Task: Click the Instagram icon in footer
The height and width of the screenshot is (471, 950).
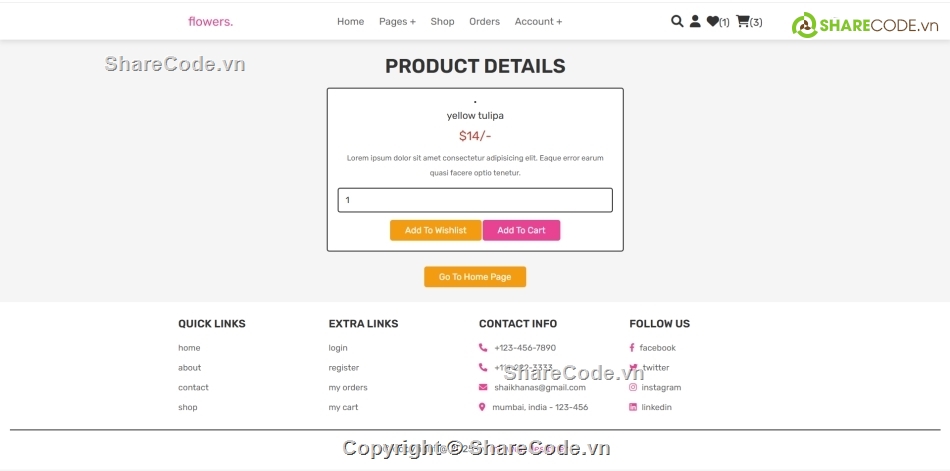Action: 633,387
